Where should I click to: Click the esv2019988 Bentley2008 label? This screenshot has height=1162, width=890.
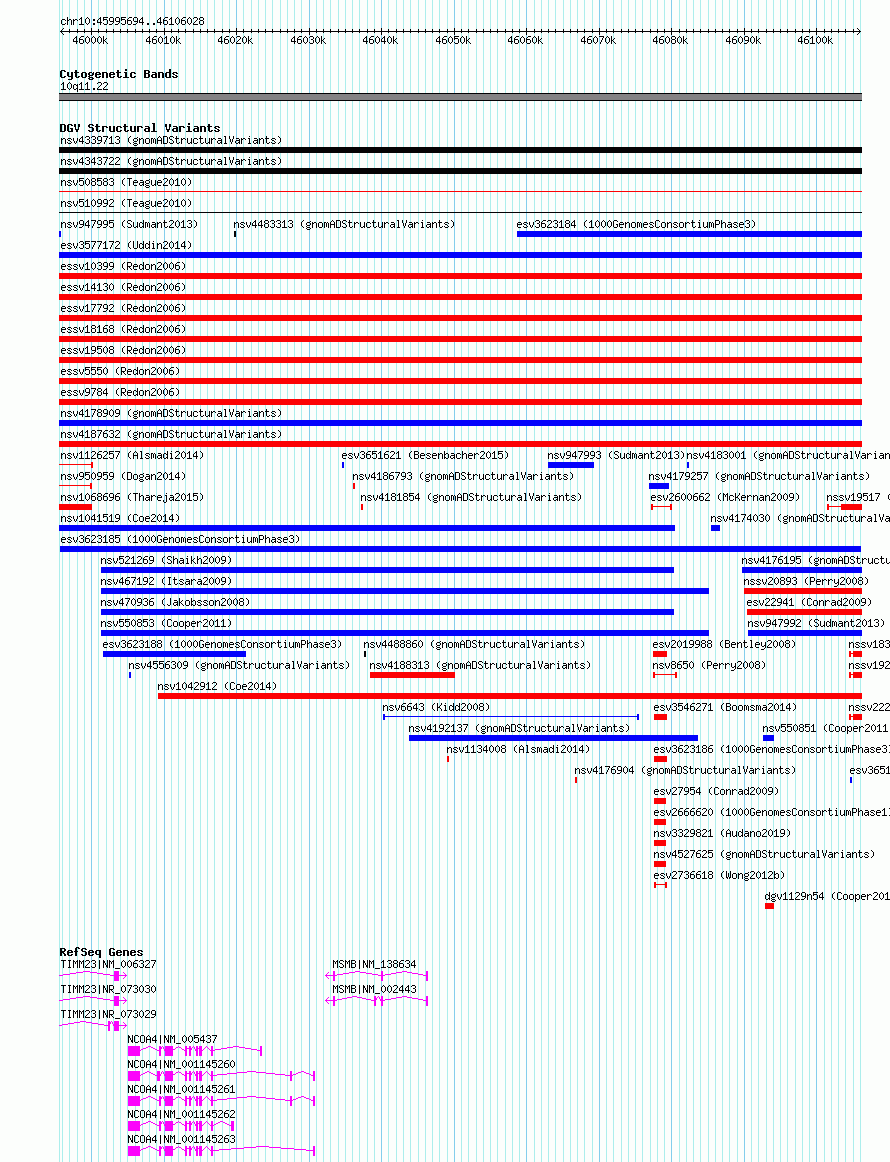pyautogui.click(x=725, y=644)
